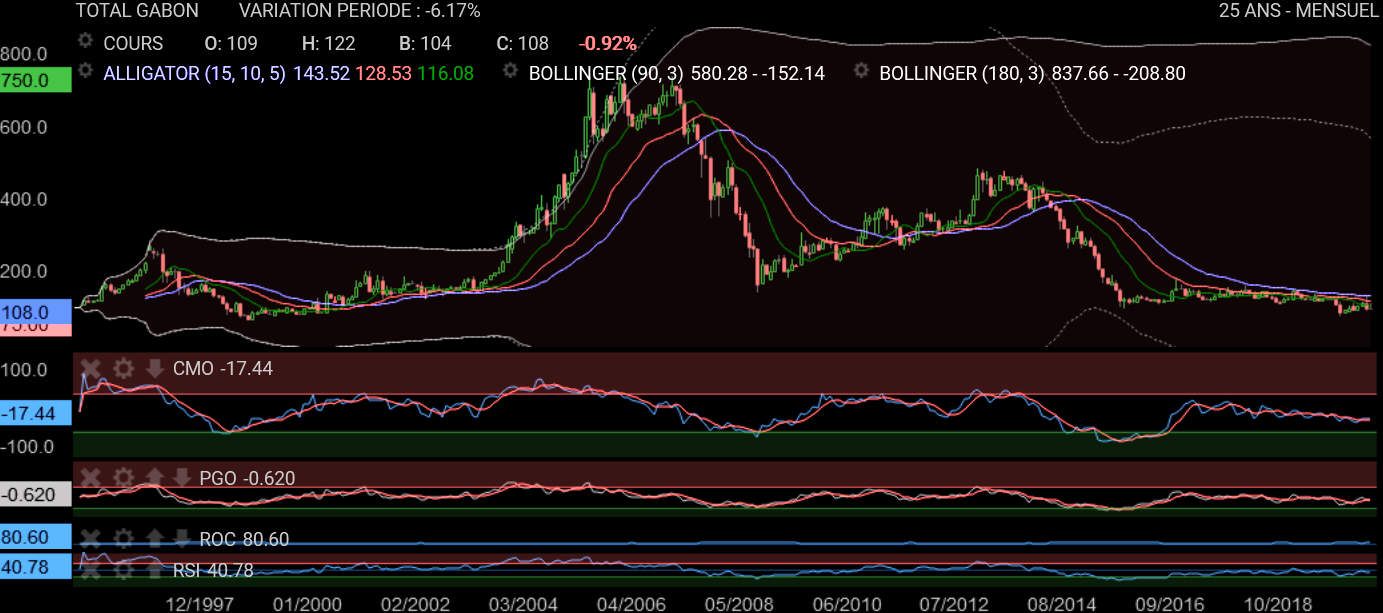Move the RSI panel up
This screenshot has height=613, width=1383.
tap(154, 570)
